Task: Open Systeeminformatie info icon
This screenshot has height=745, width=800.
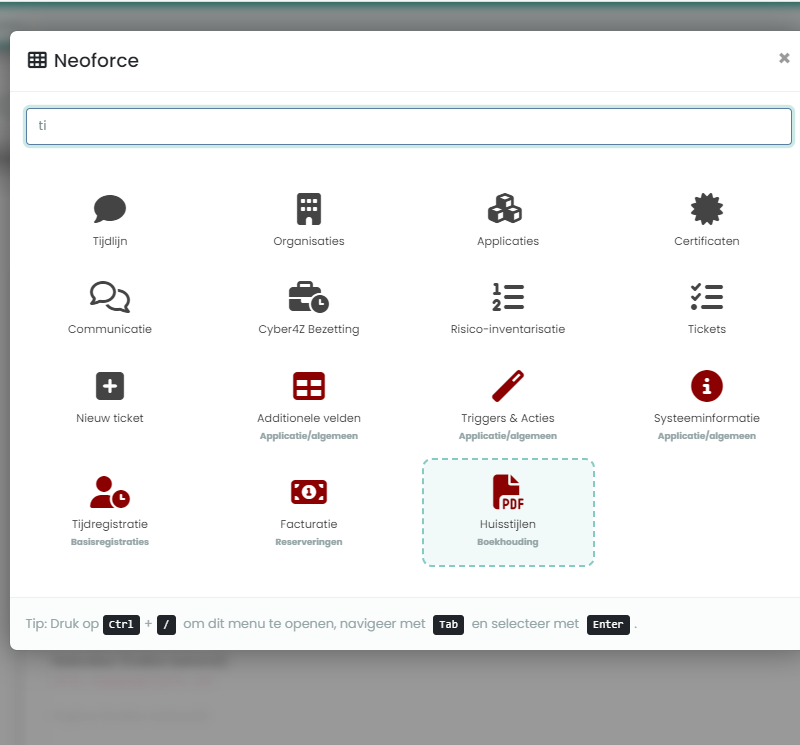Action: [x=706, y=386]
